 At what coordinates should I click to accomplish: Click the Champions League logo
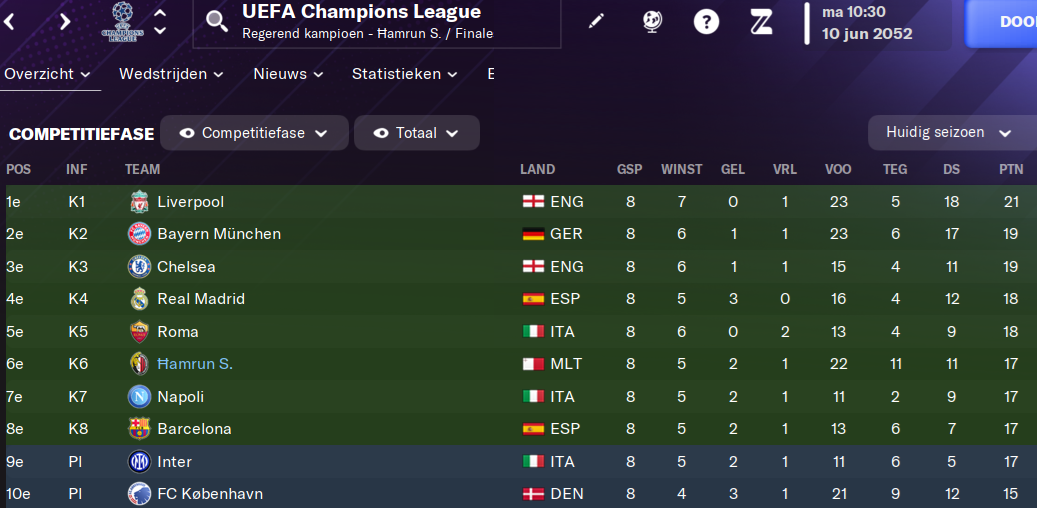tap(123, 21)
